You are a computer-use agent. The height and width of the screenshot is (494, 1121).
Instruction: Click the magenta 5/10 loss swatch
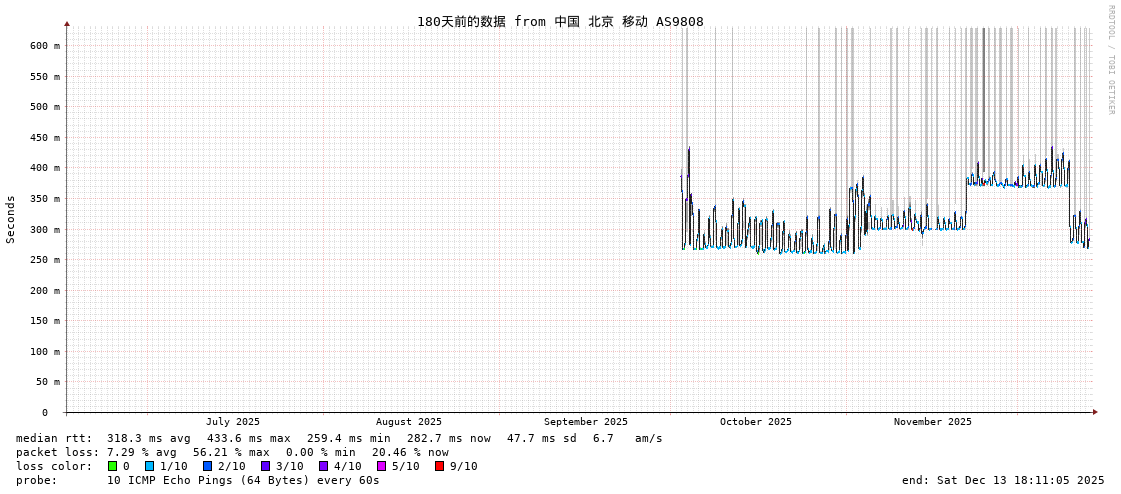coord(381,466)
